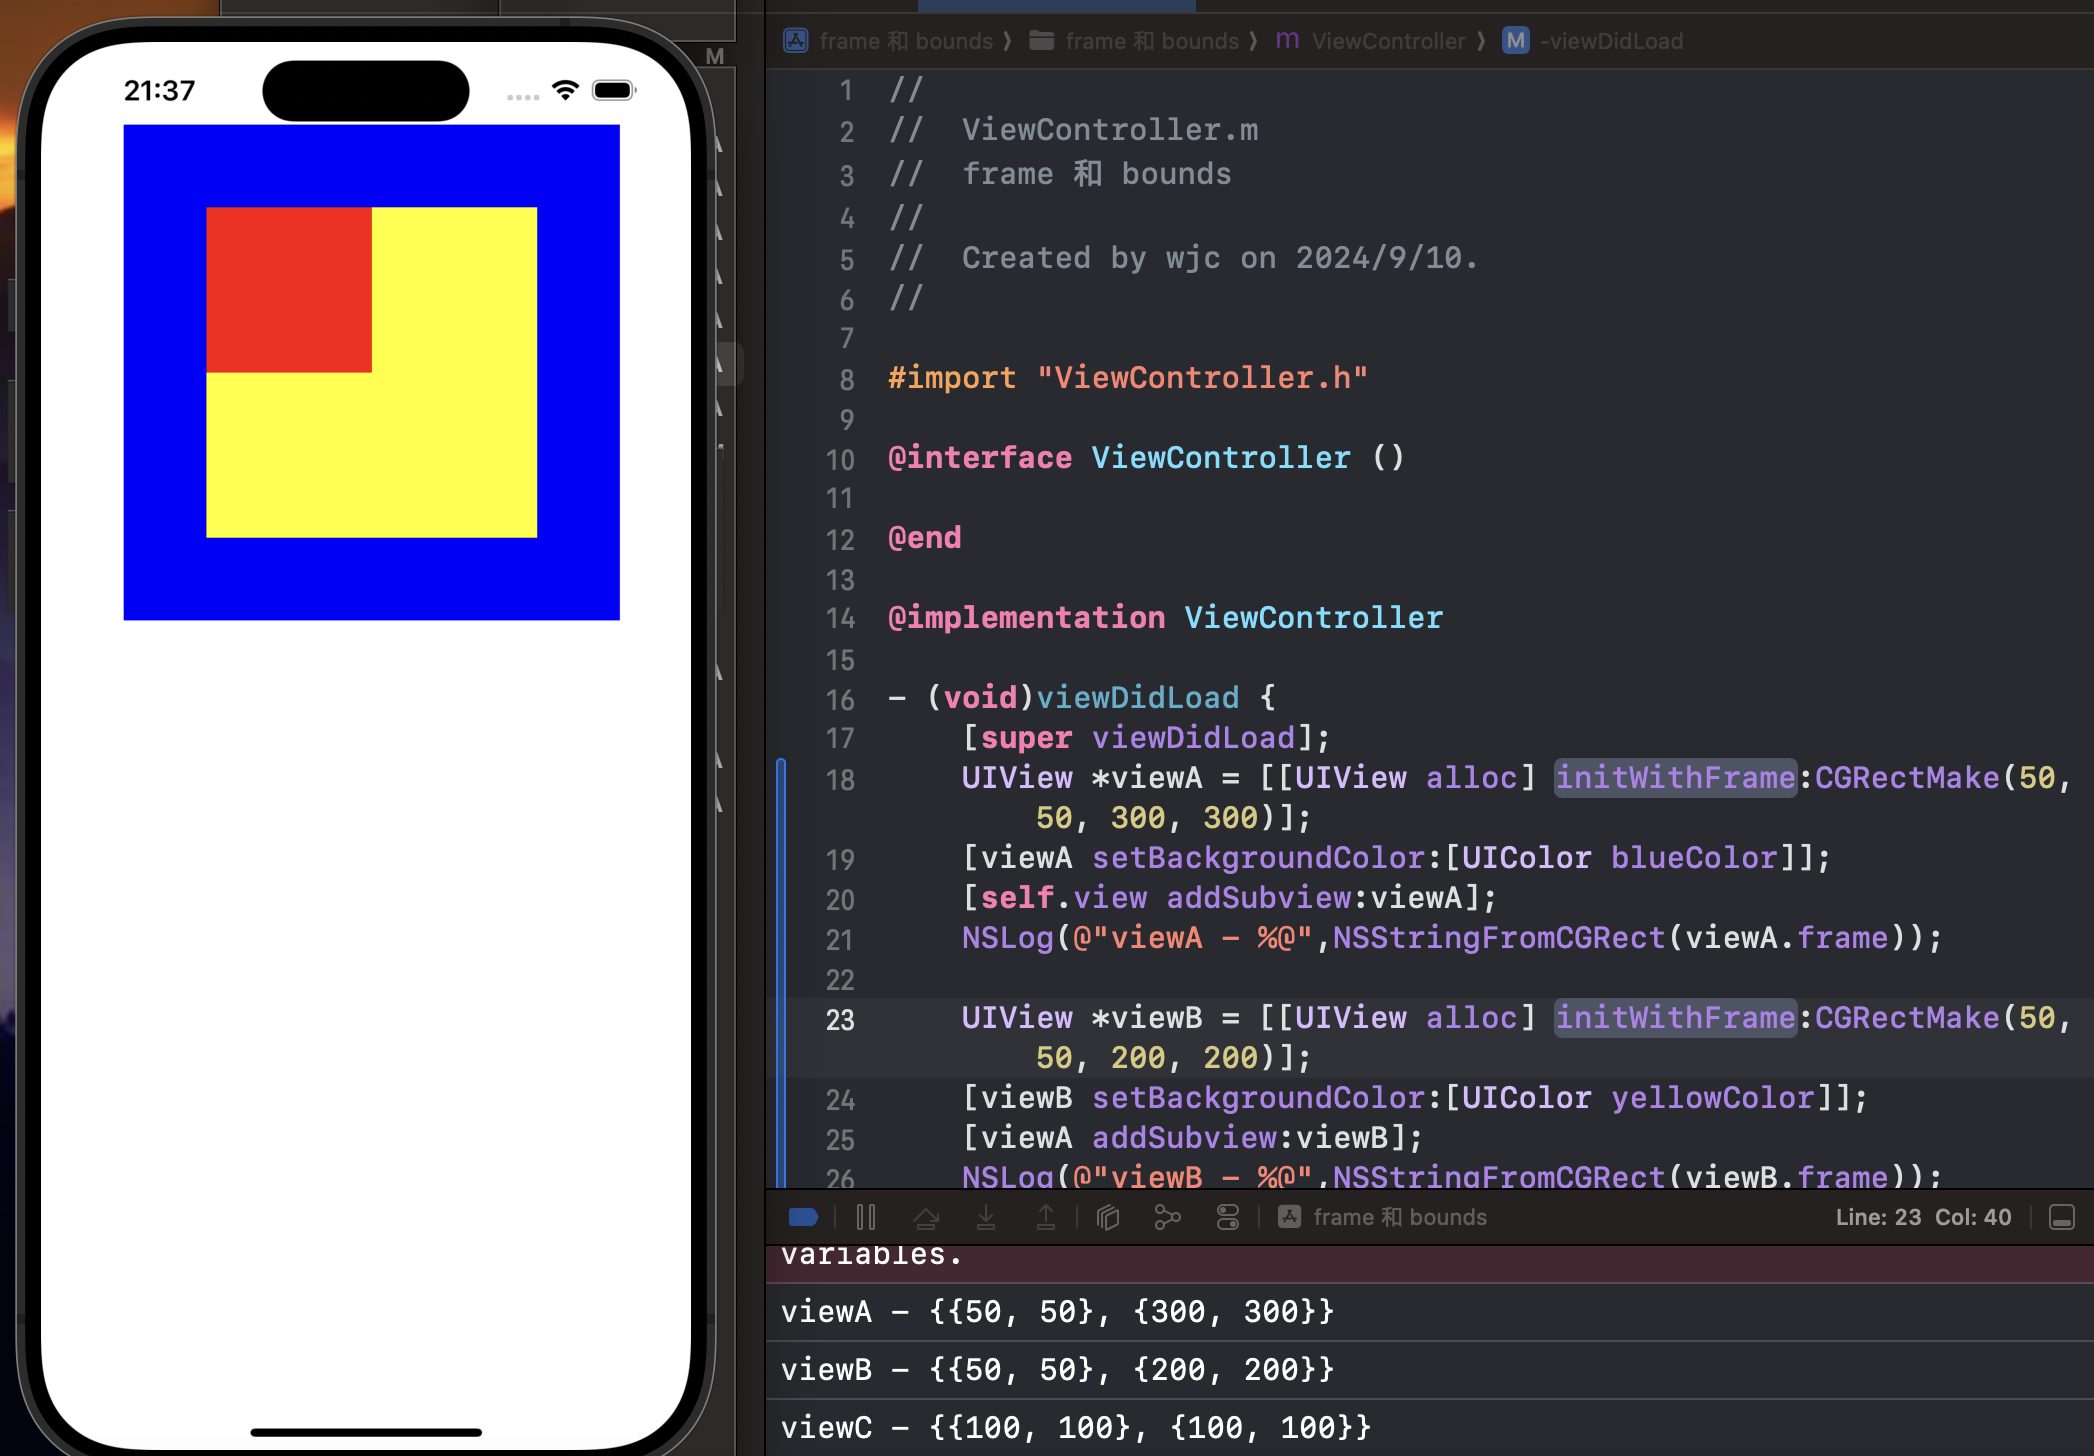
Task: Open the -viewDidLoad method breadcrumb
Action: pyautogui.click(x=1593, y=41)
